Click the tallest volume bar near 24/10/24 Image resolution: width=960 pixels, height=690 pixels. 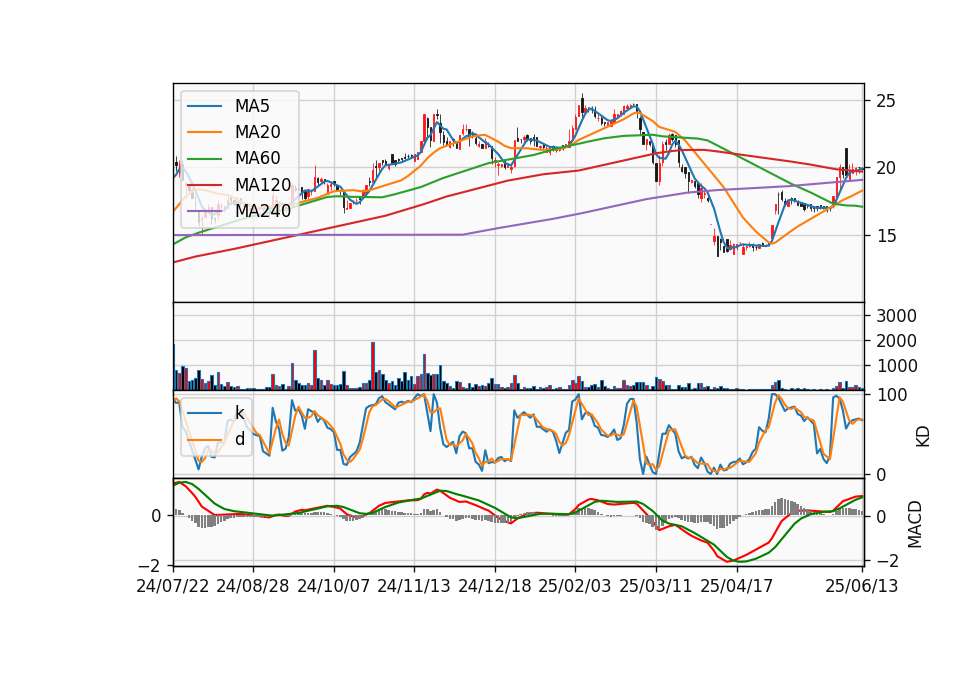tap(373, 366)
